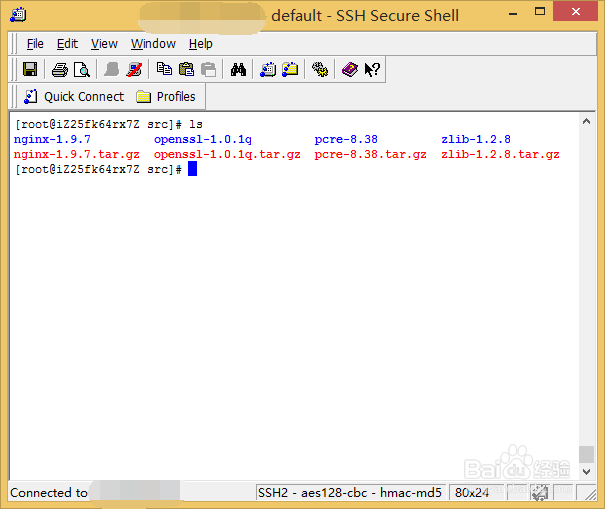Click the zlib-1.2.8 directory name
This screenshot has width=605, height=509.
(476, 139)
